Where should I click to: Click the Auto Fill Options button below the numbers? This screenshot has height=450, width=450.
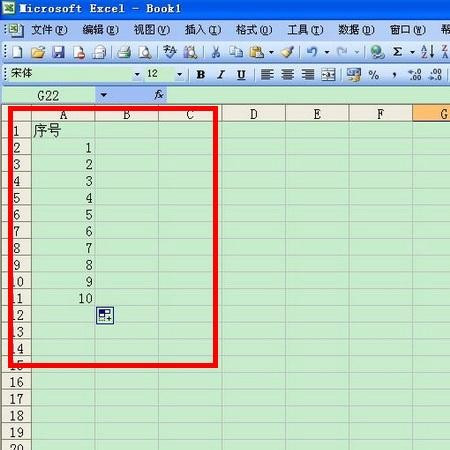(105, 315)
